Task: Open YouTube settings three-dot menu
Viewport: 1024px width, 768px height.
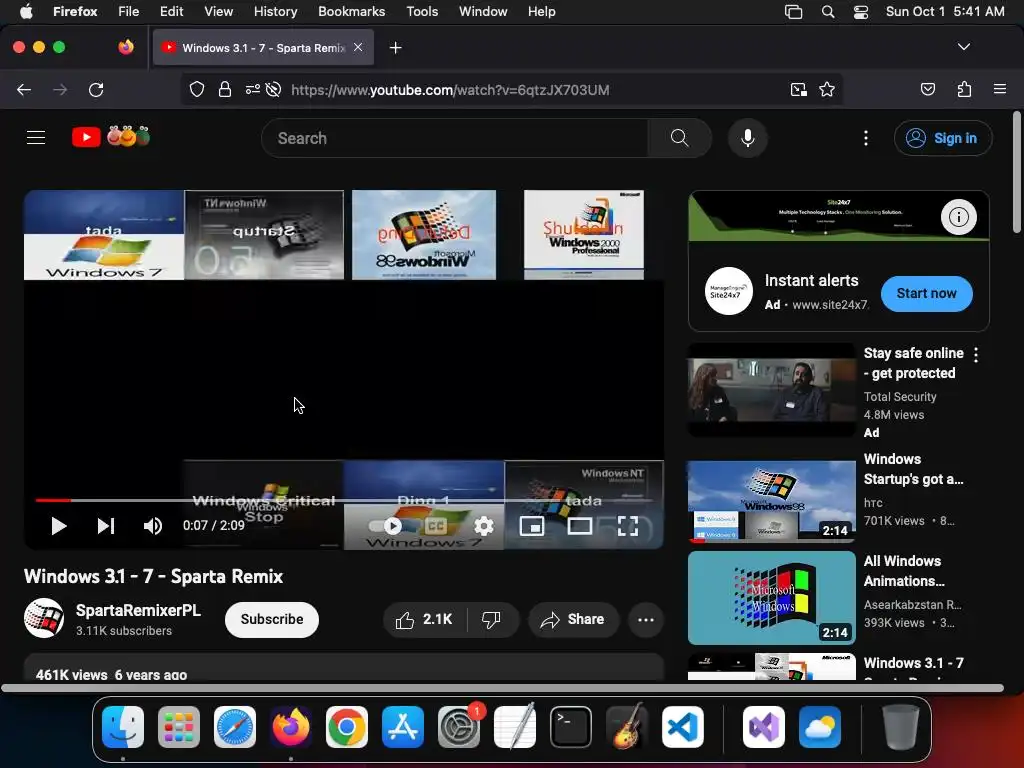Action: [x=866, y=138]
